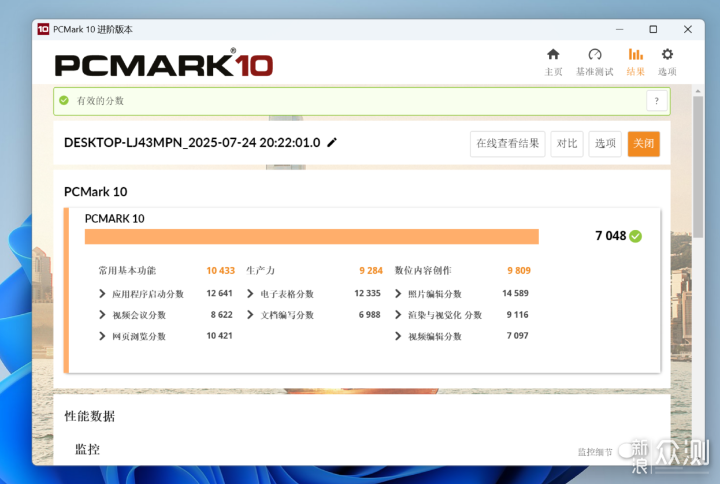Click the 数位内容创作 label
Viewport: 720px width, 484px height.
(423, 270)
